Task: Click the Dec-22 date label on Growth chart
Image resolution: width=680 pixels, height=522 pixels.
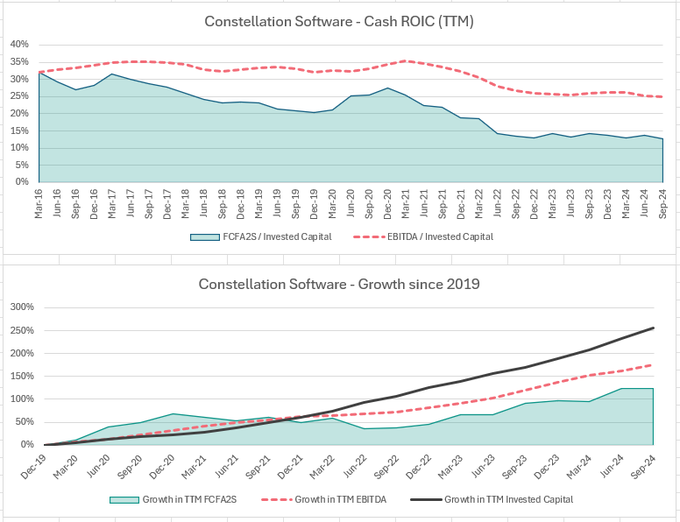Action: (418, 466)
